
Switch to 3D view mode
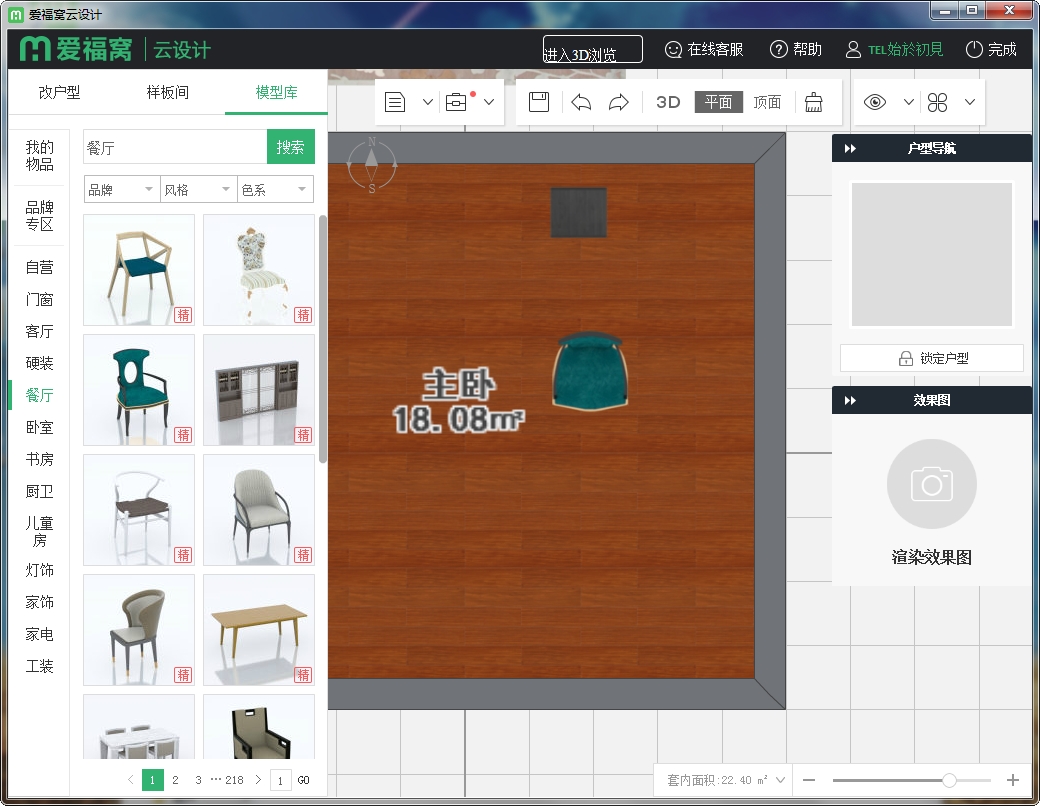[668, 102]
